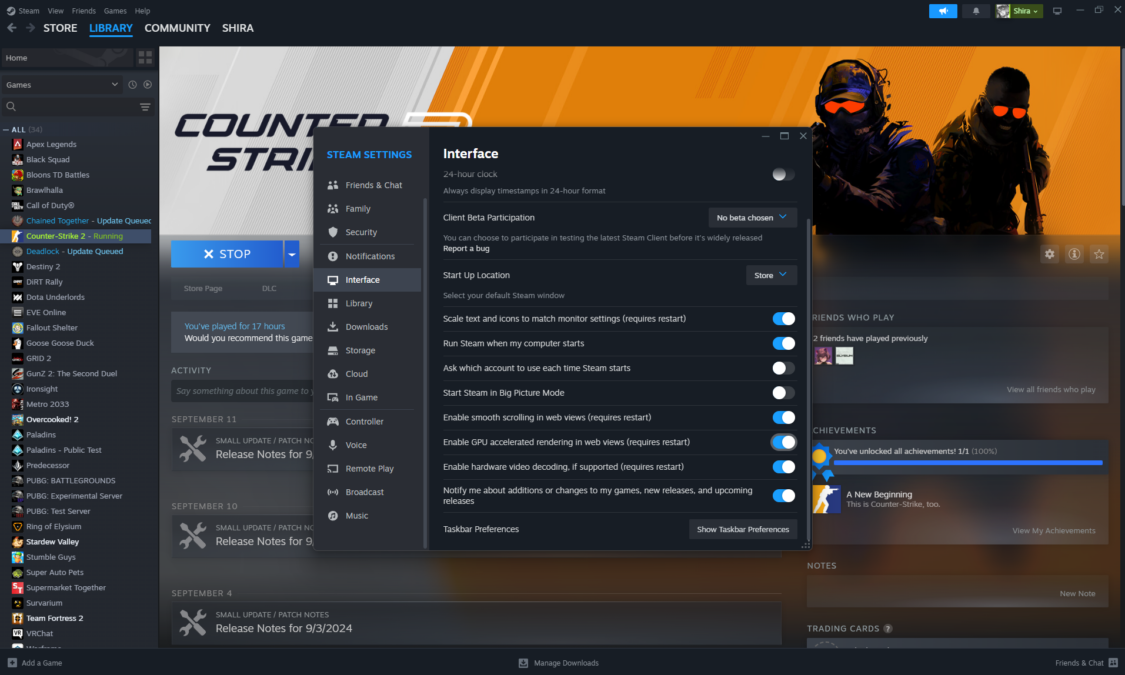This screenshot has height=675, width=1125.
Task: Disable GPU accelerated rendering in web views
Action: [783, 442]
